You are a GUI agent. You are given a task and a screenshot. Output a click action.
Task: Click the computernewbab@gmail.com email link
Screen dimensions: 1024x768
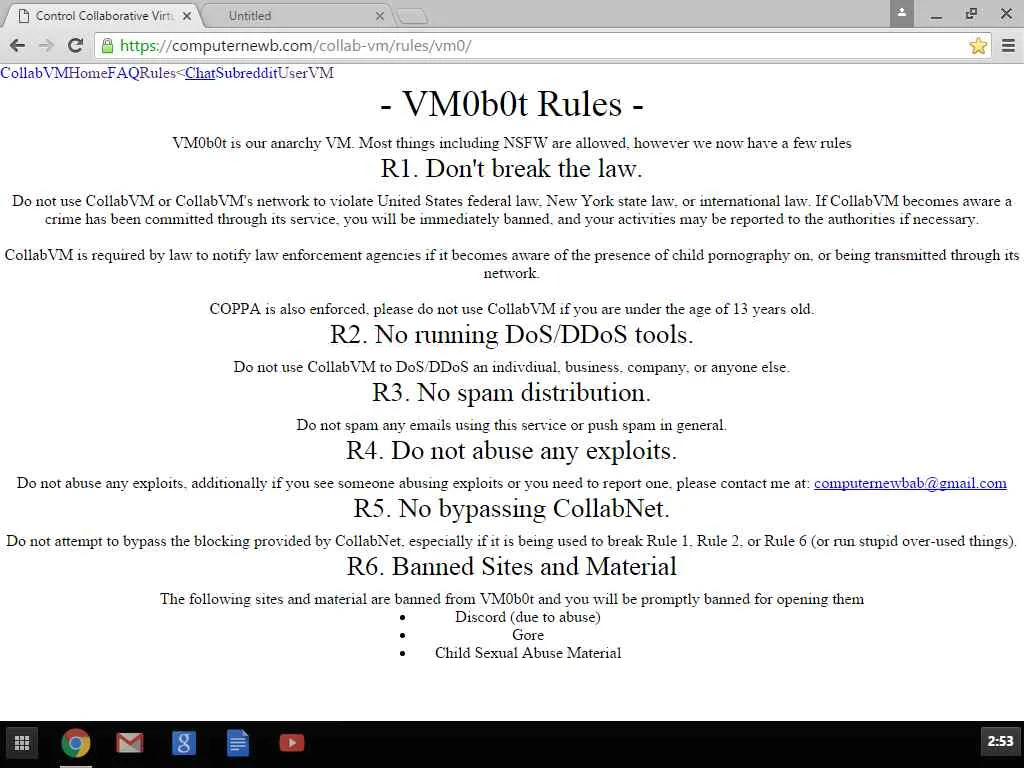coord(910,483)
